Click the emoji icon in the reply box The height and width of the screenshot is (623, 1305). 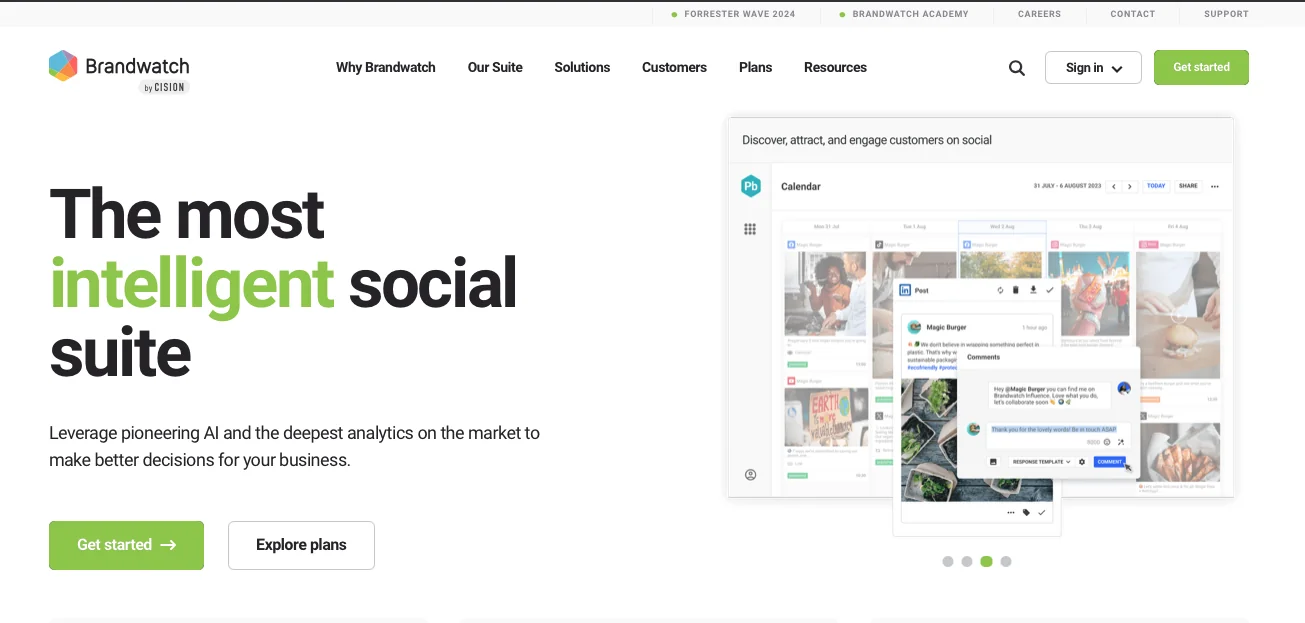(x=1107, y=442)
